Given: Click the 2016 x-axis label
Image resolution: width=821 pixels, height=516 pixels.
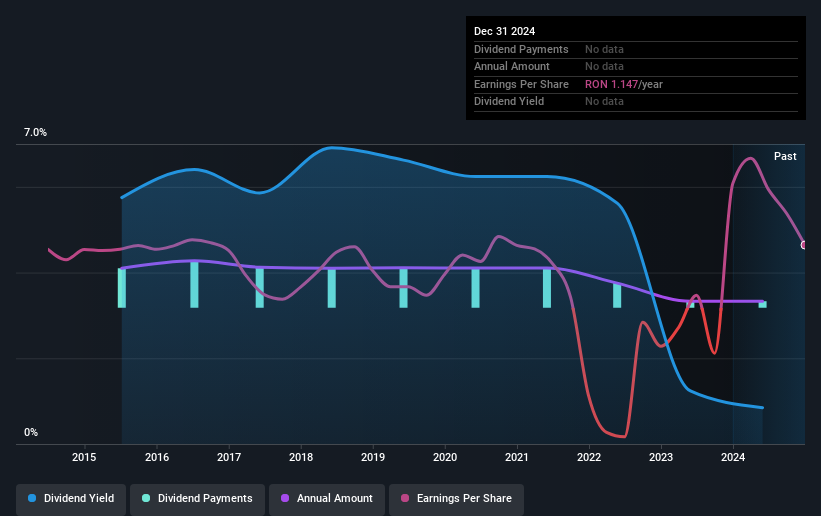Looking at the screenshot, I should point(157,457).
